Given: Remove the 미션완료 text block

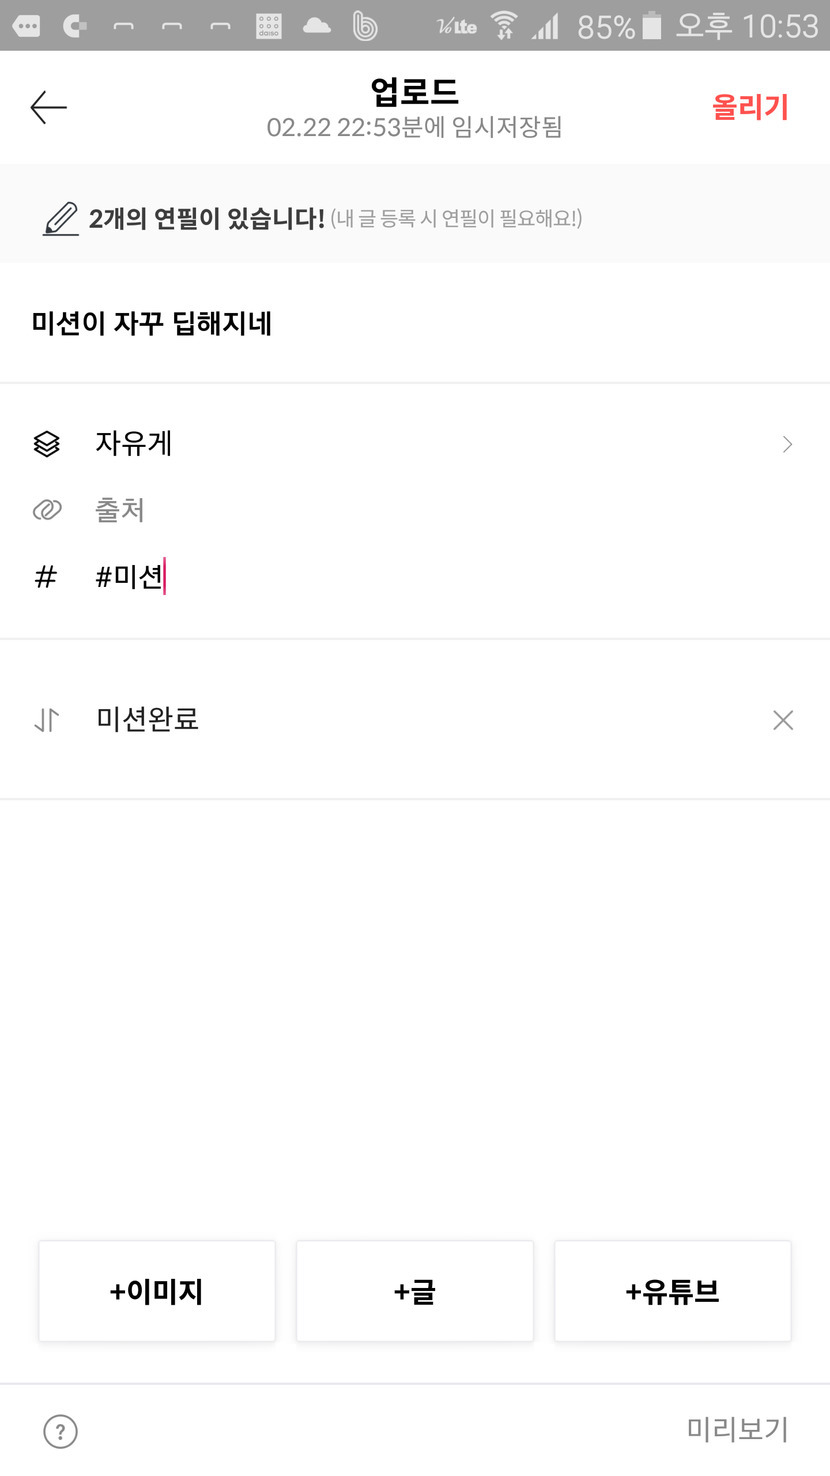Looking at the screenshot, I should click(x=783, y=720).
